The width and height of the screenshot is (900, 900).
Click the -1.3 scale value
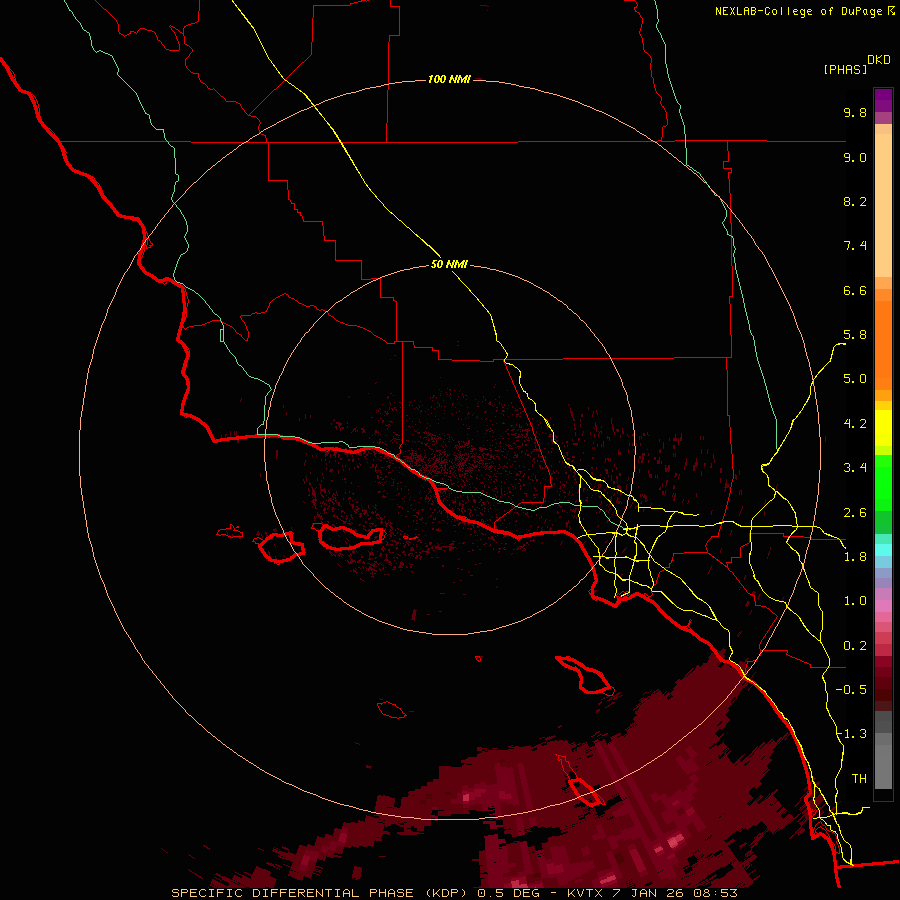click(851, 734)
